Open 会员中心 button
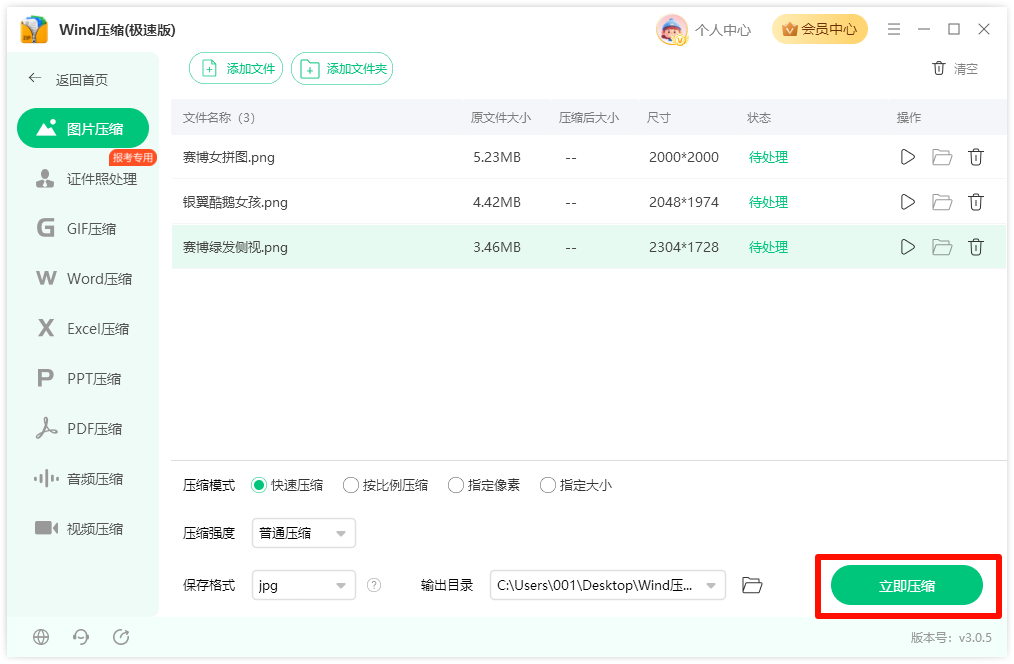1014x664 pixels. click(819, 29)
